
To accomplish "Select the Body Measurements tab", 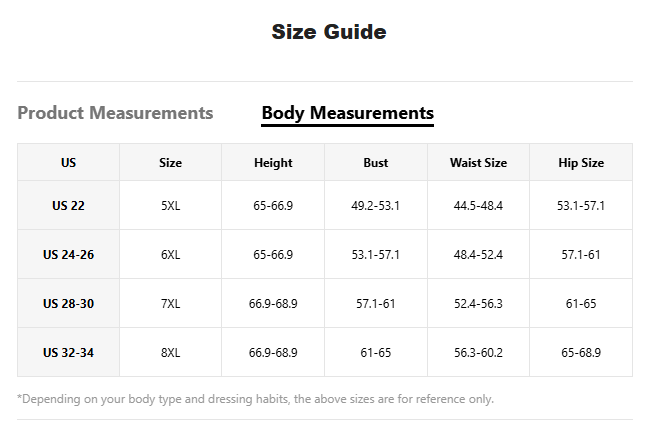I will tap(347, 113).
